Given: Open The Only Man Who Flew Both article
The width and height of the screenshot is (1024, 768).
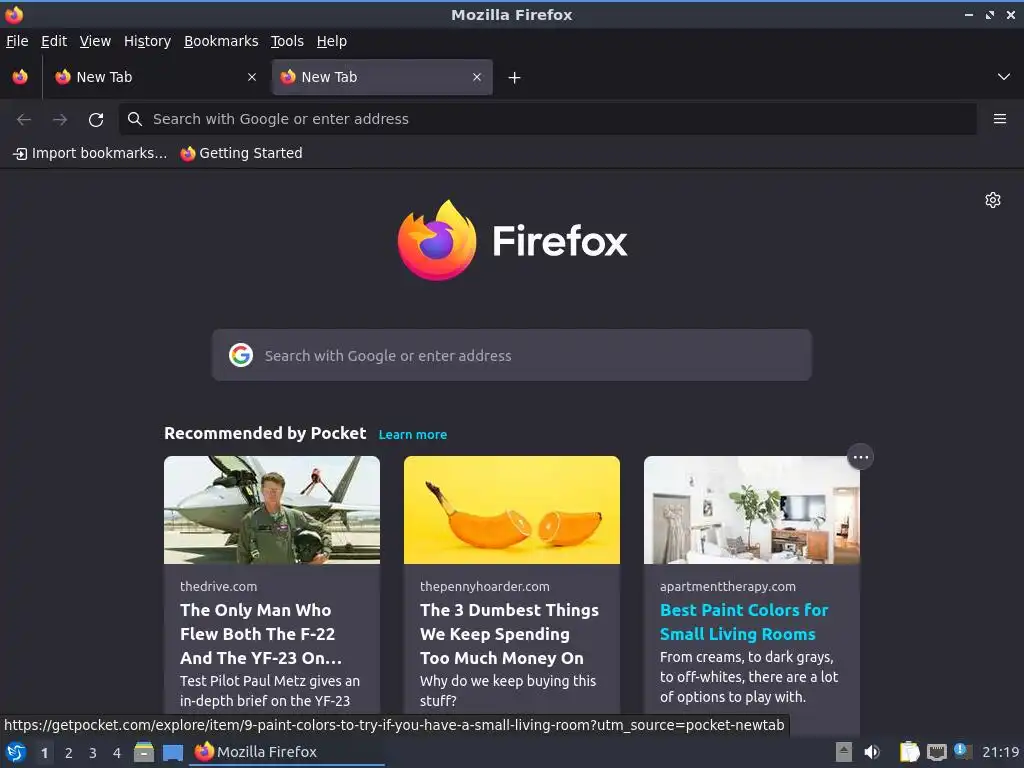Looking at the screenshot, I should 261,634.
